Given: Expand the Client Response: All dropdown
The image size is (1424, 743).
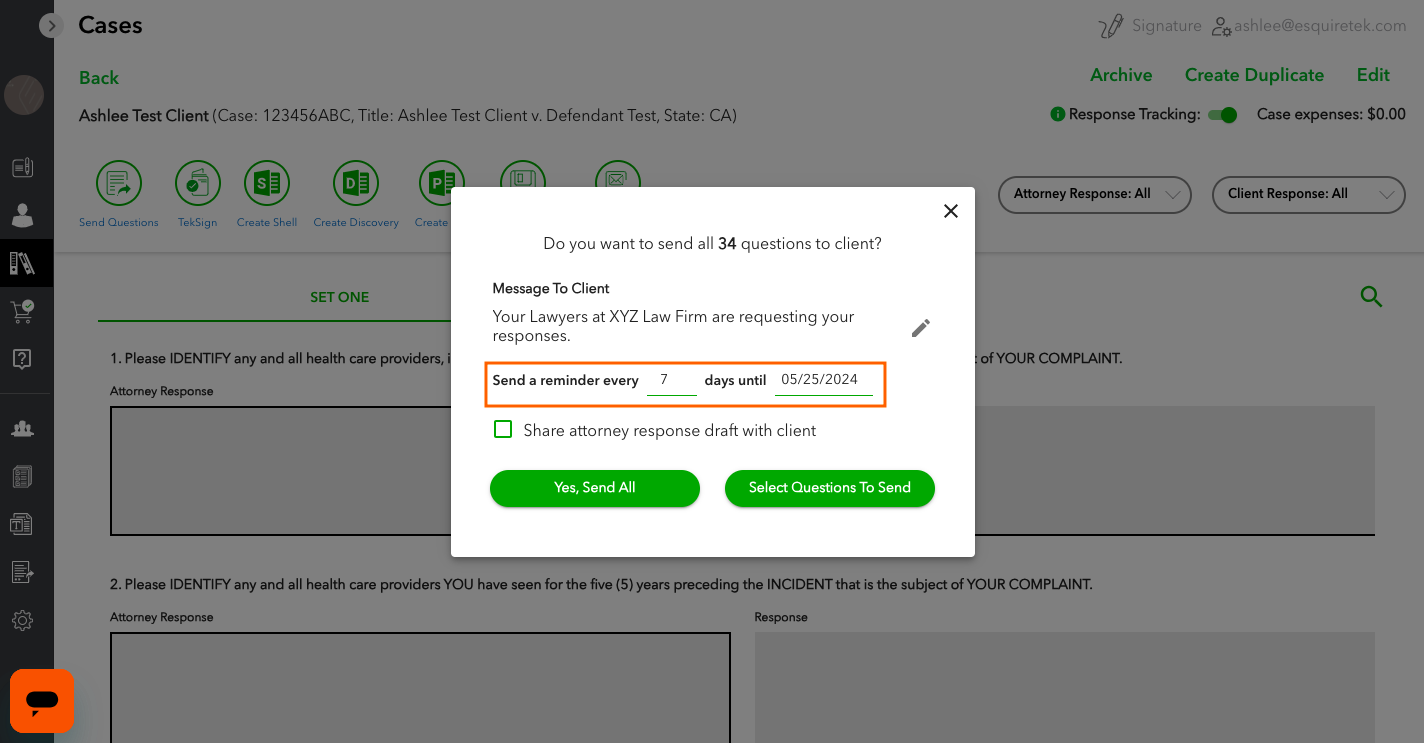Looking at the screenshot, I should (x=1308, y=195).
